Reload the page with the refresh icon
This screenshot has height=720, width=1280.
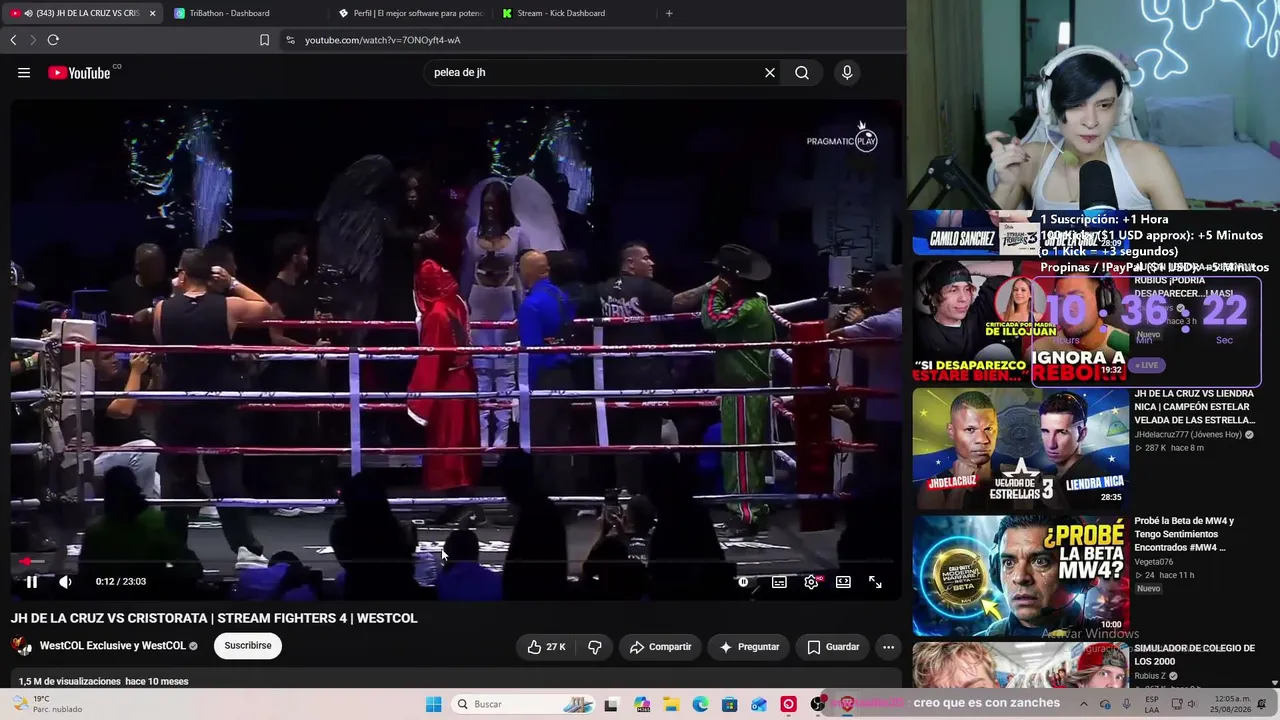(x=53, y=40)
